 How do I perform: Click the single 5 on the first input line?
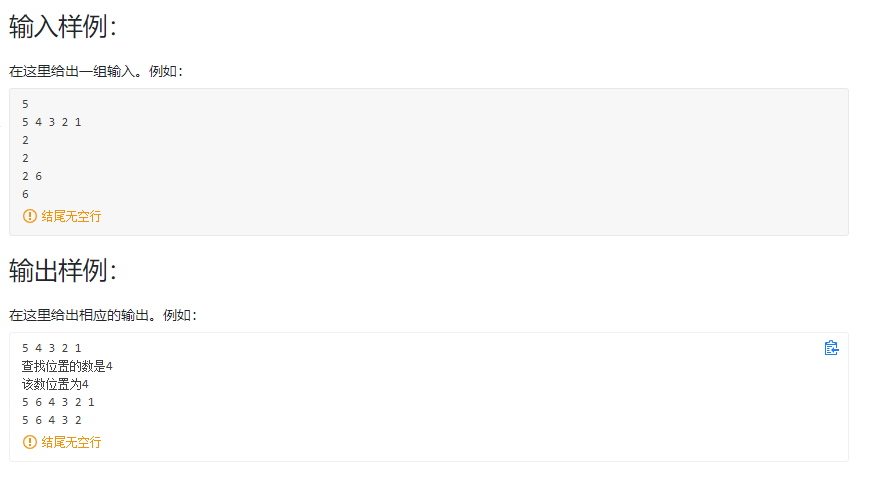pos(25,104)
